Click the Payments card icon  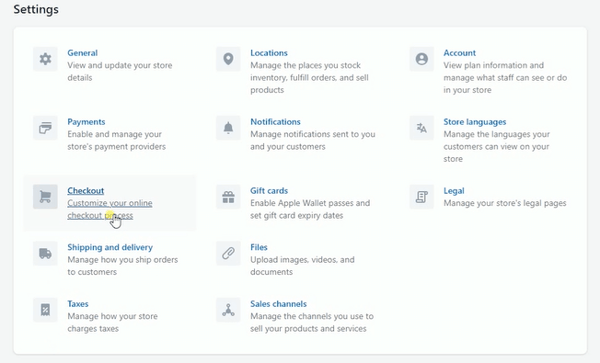click(45, 128)
